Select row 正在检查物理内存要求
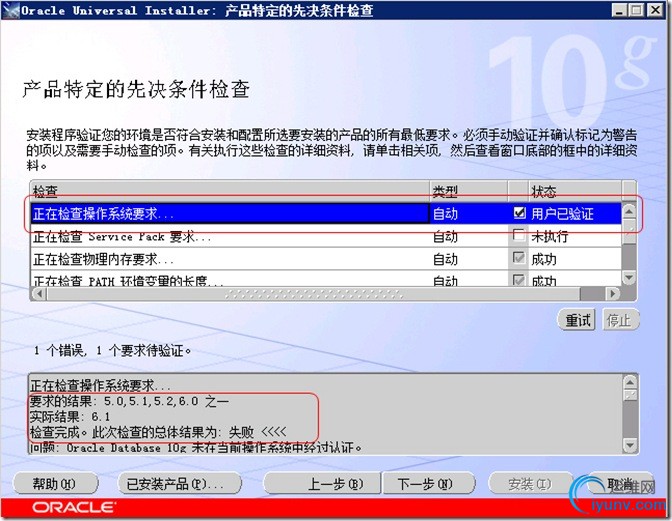The width and height of the screenshot is (672, 521). point(326,258)
